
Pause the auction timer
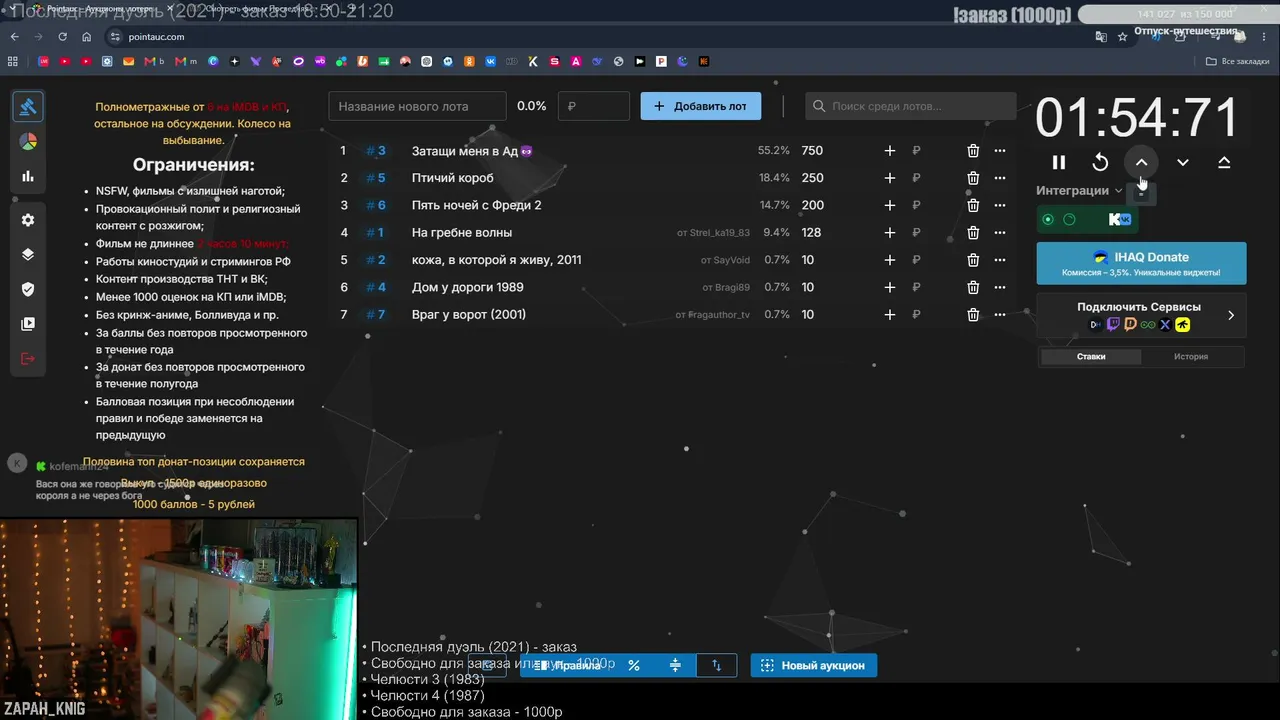pos(1059,162)
